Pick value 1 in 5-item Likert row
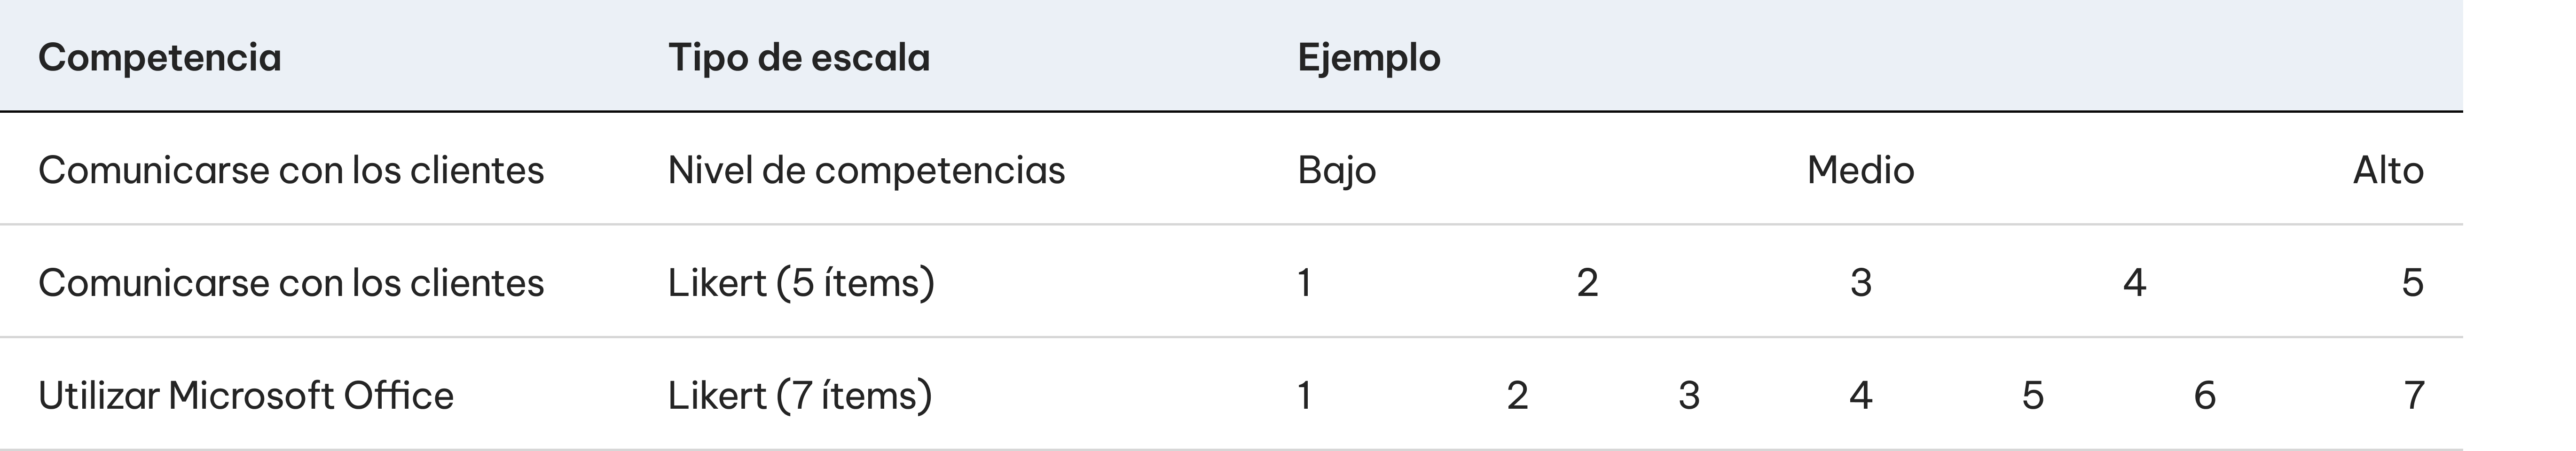The image size is (2576, 451). (1304, 283)
